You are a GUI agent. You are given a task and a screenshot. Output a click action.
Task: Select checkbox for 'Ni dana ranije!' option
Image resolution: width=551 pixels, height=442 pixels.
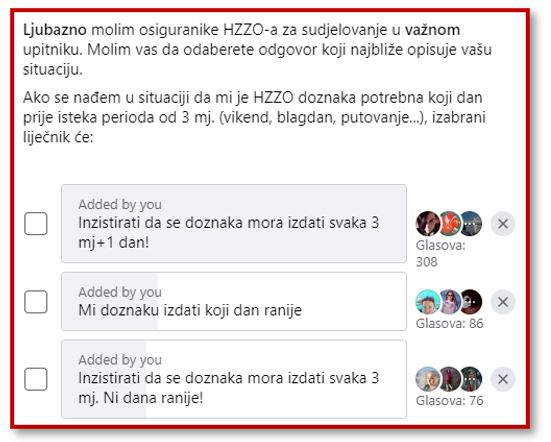pyautogui.click(x=36, y=379)
